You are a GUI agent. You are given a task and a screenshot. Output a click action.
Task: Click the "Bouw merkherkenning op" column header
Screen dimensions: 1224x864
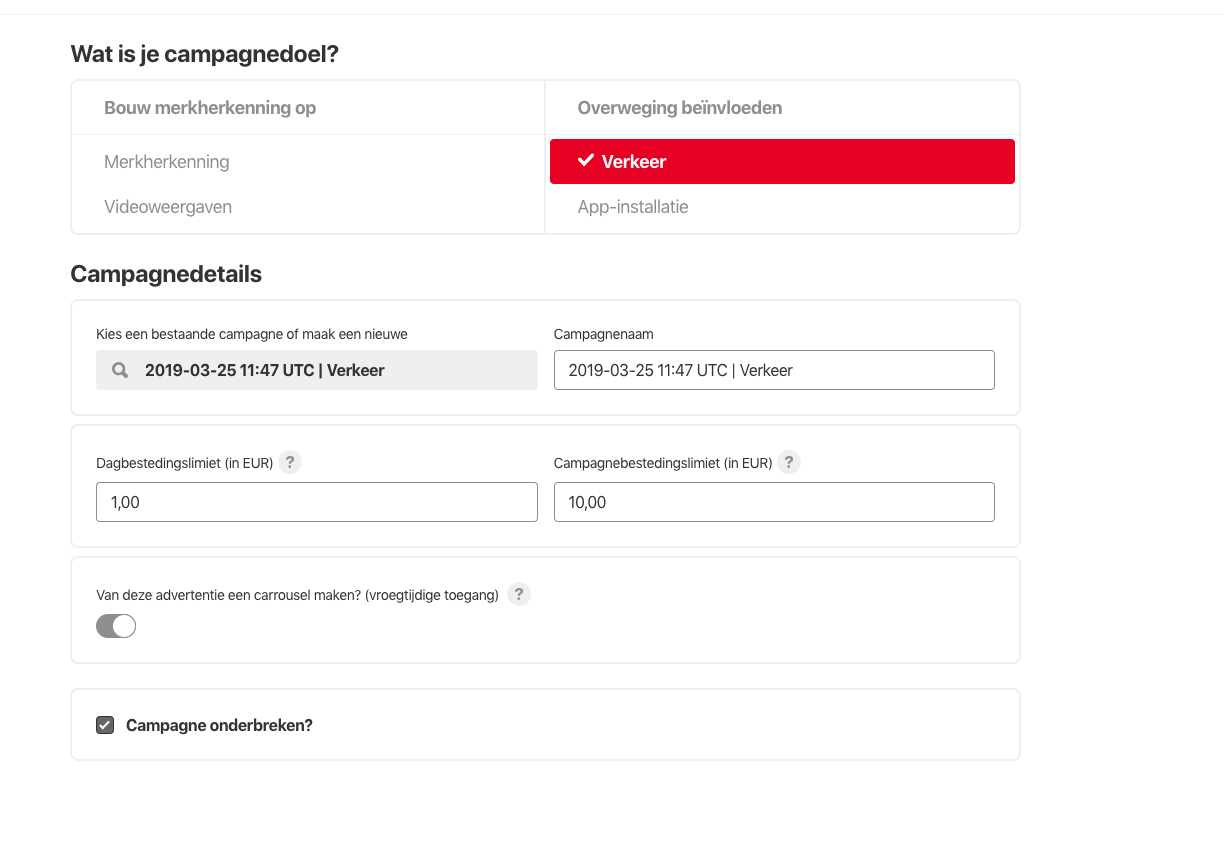(210, 108)
